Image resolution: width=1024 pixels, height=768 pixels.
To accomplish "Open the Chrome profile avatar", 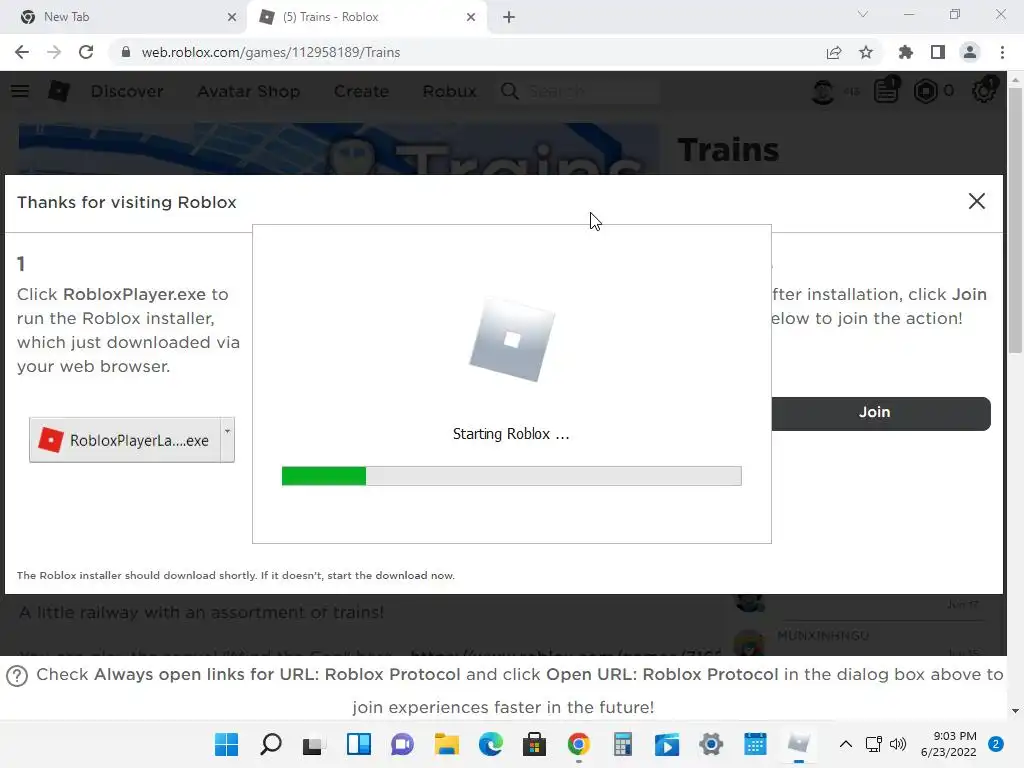I will pos(970,52).
